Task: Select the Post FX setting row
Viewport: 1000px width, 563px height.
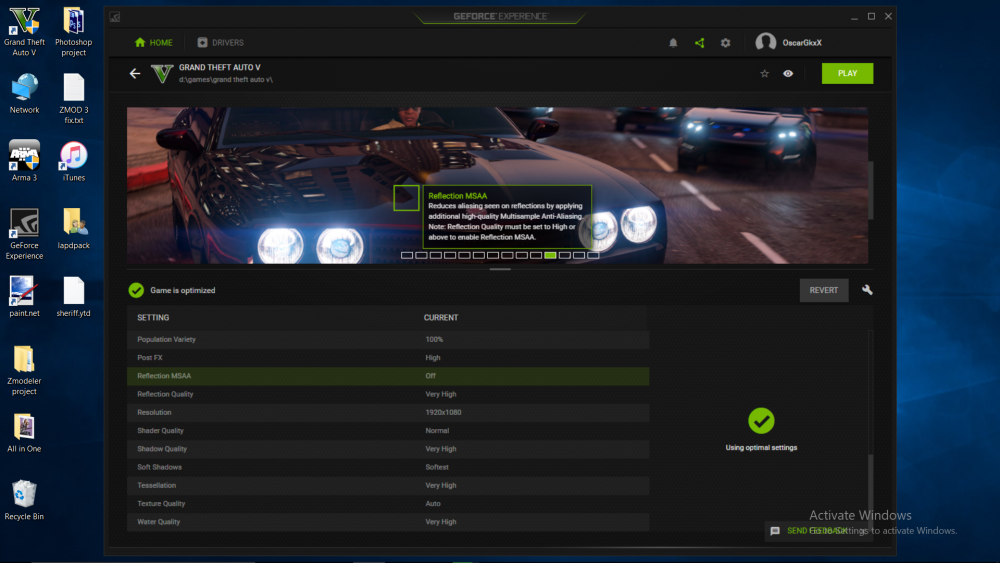Action: (388, 358)
